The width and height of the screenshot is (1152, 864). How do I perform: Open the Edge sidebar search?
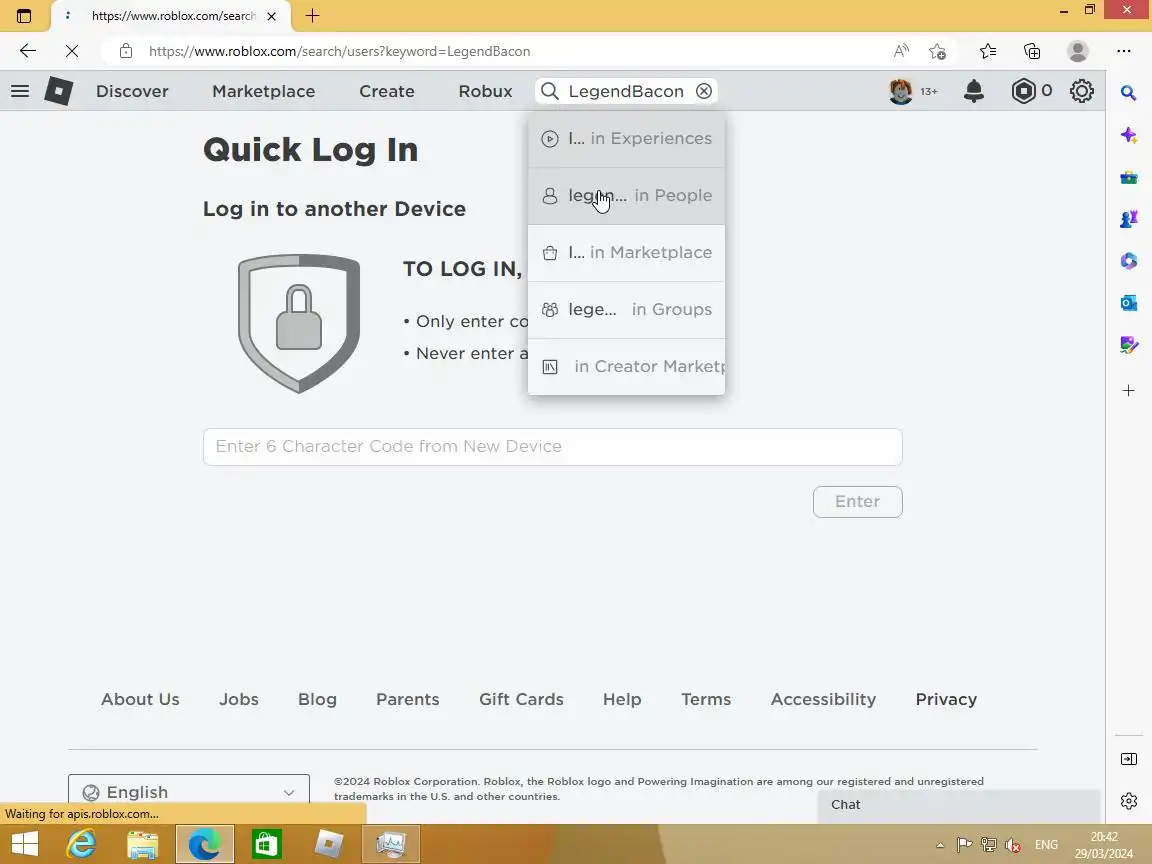1129,93
